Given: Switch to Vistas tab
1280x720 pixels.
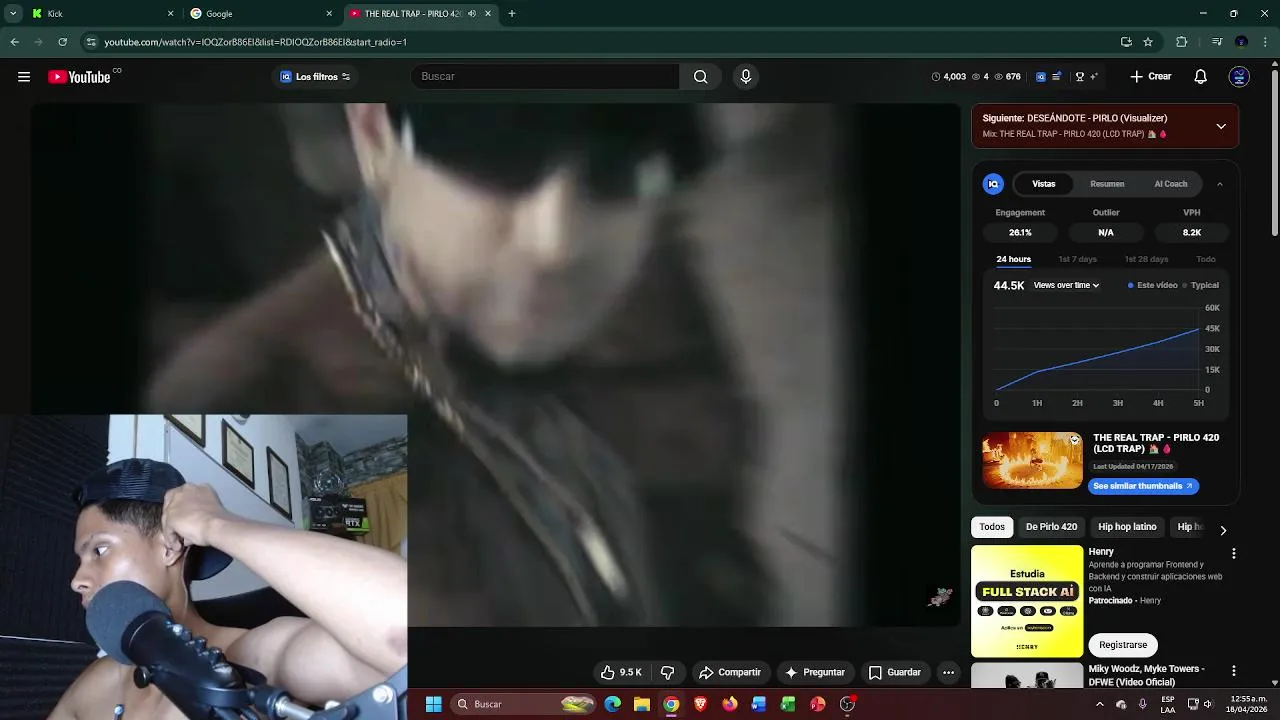Looking at the screenshot, I should tap(1044, 184).
